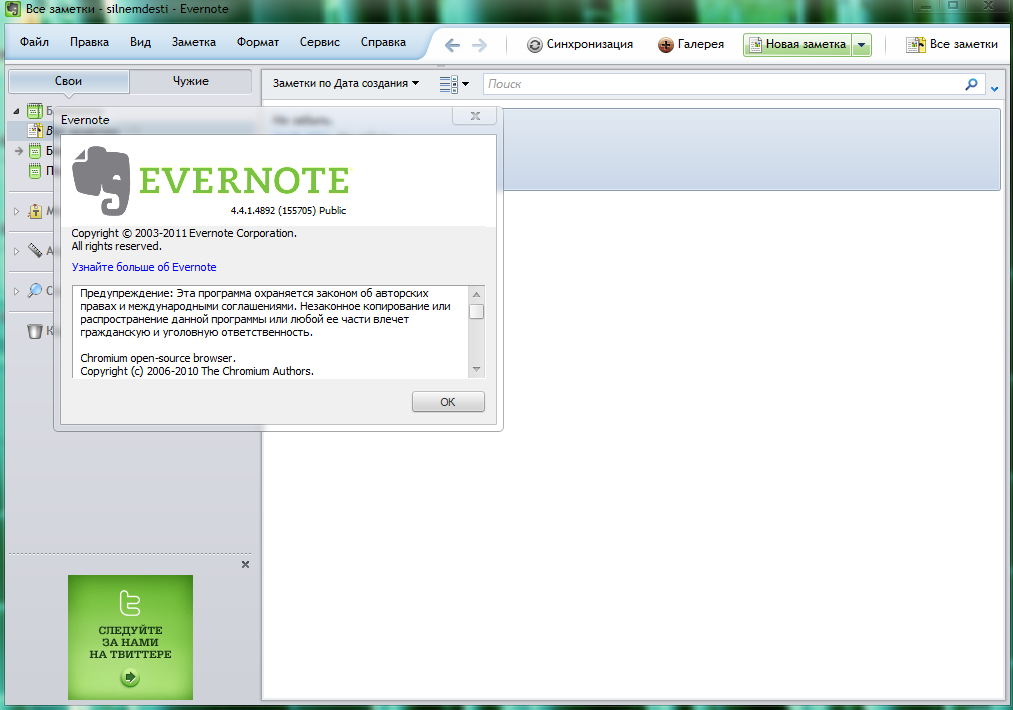This screenshot has height=710, width=1013.
Task: Select the notebook marked with an arrow
Action: 35,151
